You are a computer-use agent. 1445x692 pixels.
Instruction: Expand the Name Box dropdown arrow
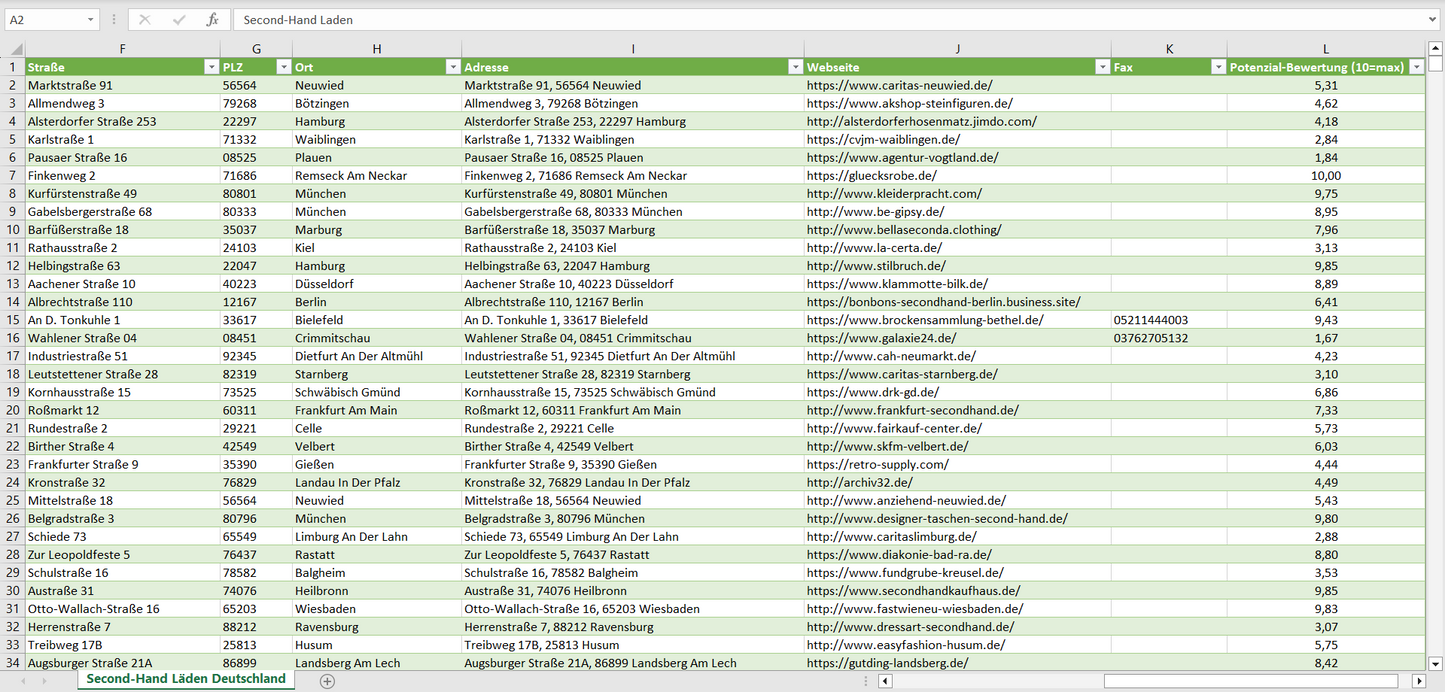tap(90, 20)
